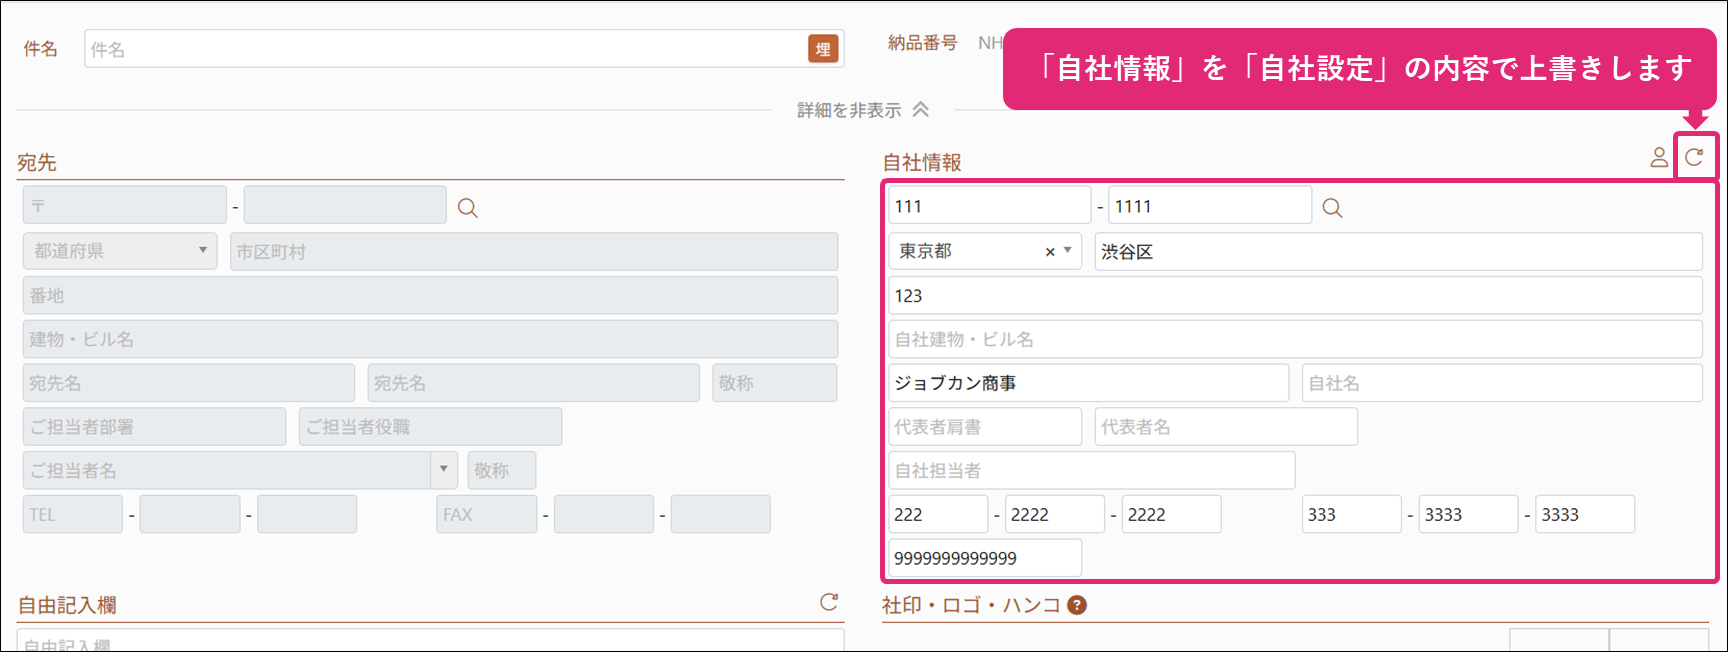The width and height of the screenshot is (1728, 652).
Task: Click the search icon beside 自社情報 postal code
Action: [1332, 208]
